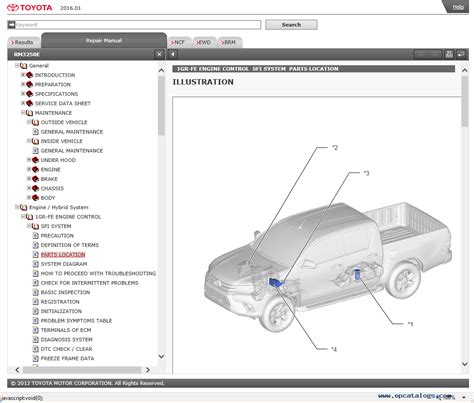
Task: Switch to the Results tab
Action: pos(24,42)
